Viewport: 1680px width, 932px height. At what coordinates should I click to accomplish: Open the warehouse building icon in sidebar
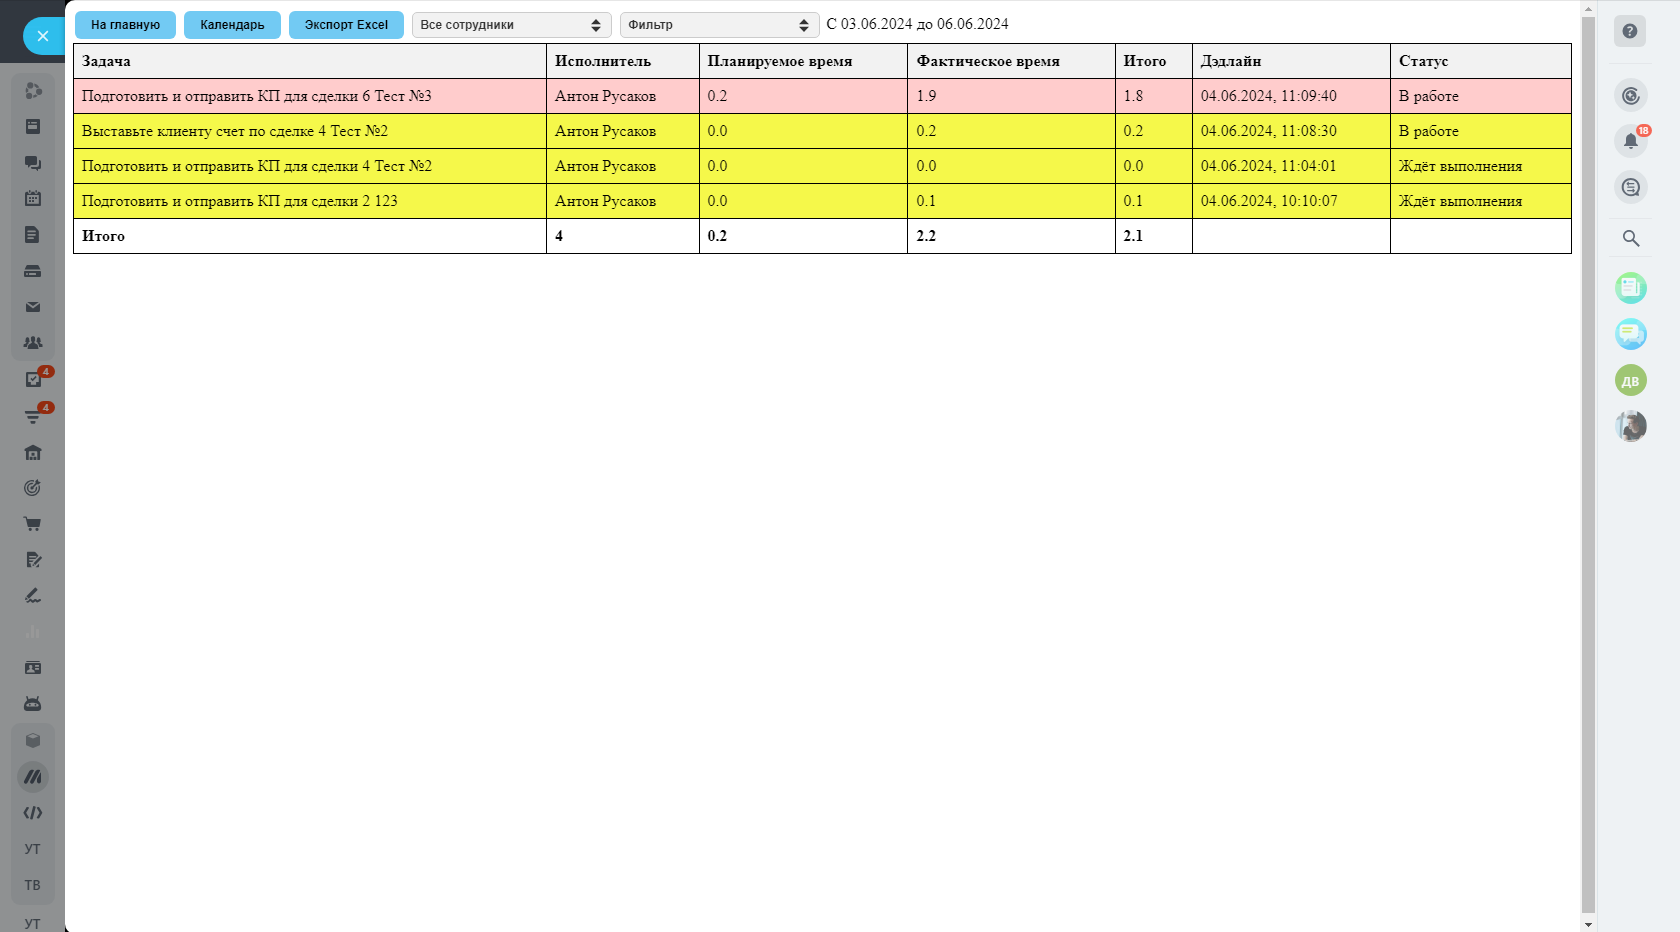click(33, 453)
